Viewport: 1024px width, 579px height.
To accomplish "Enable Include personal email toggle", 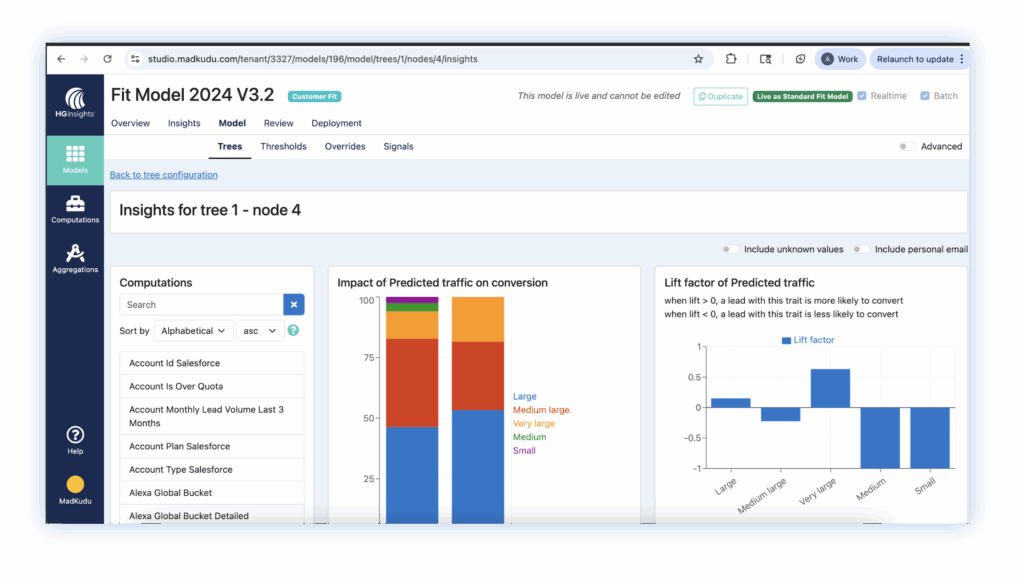I will click(860, 249).
